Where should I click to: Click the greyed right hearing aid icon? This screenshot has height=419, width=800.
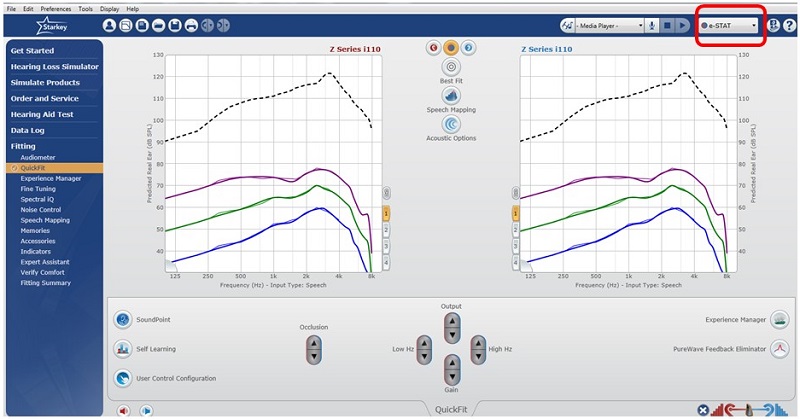click(223, 25)
